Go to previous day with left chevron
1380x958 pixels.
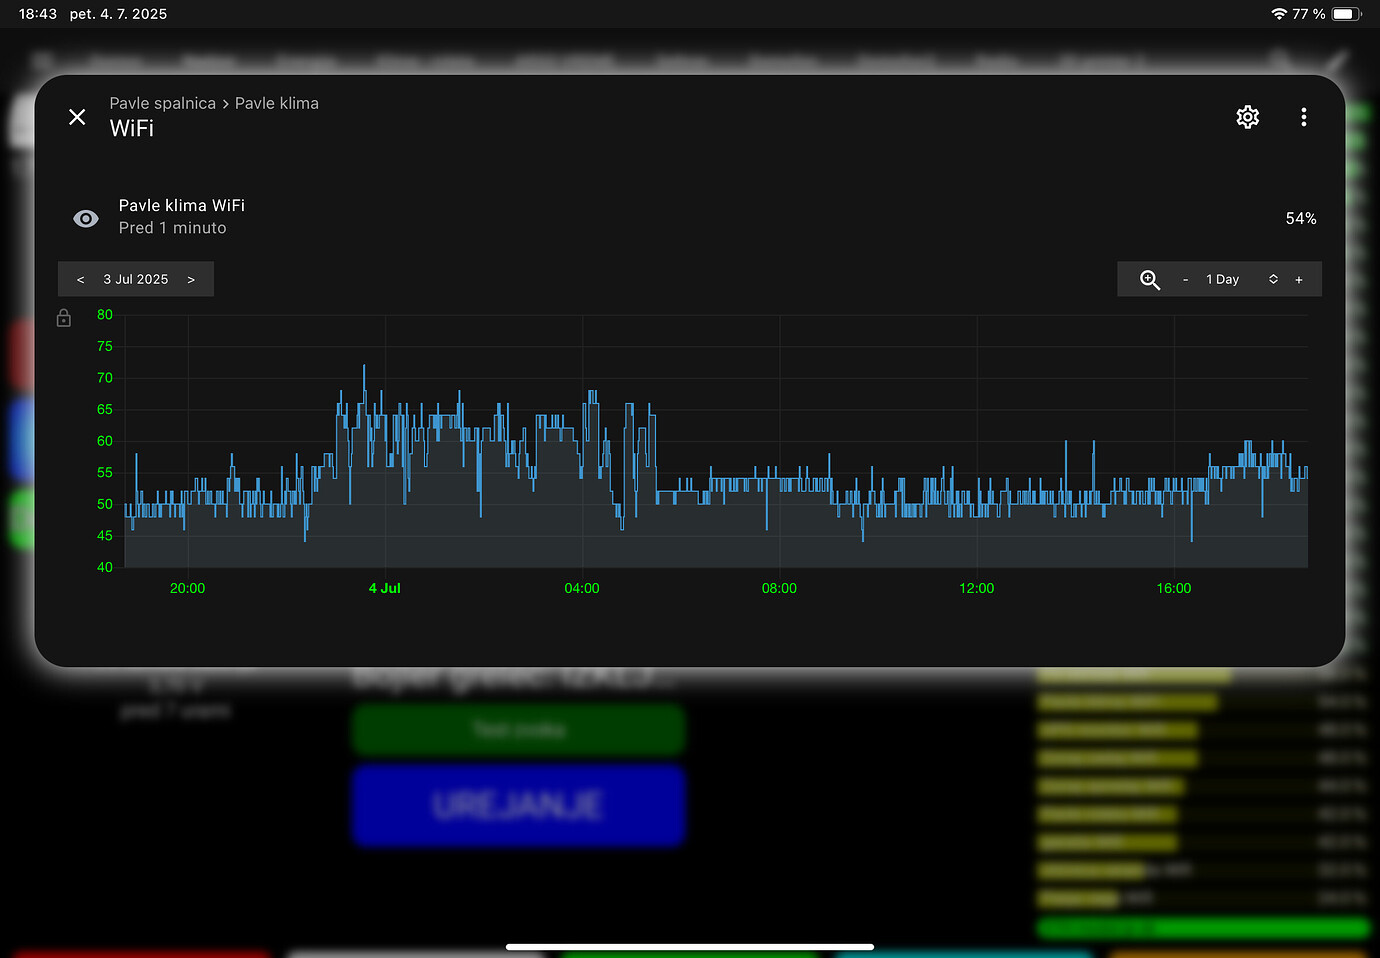(x=81, y=279)
